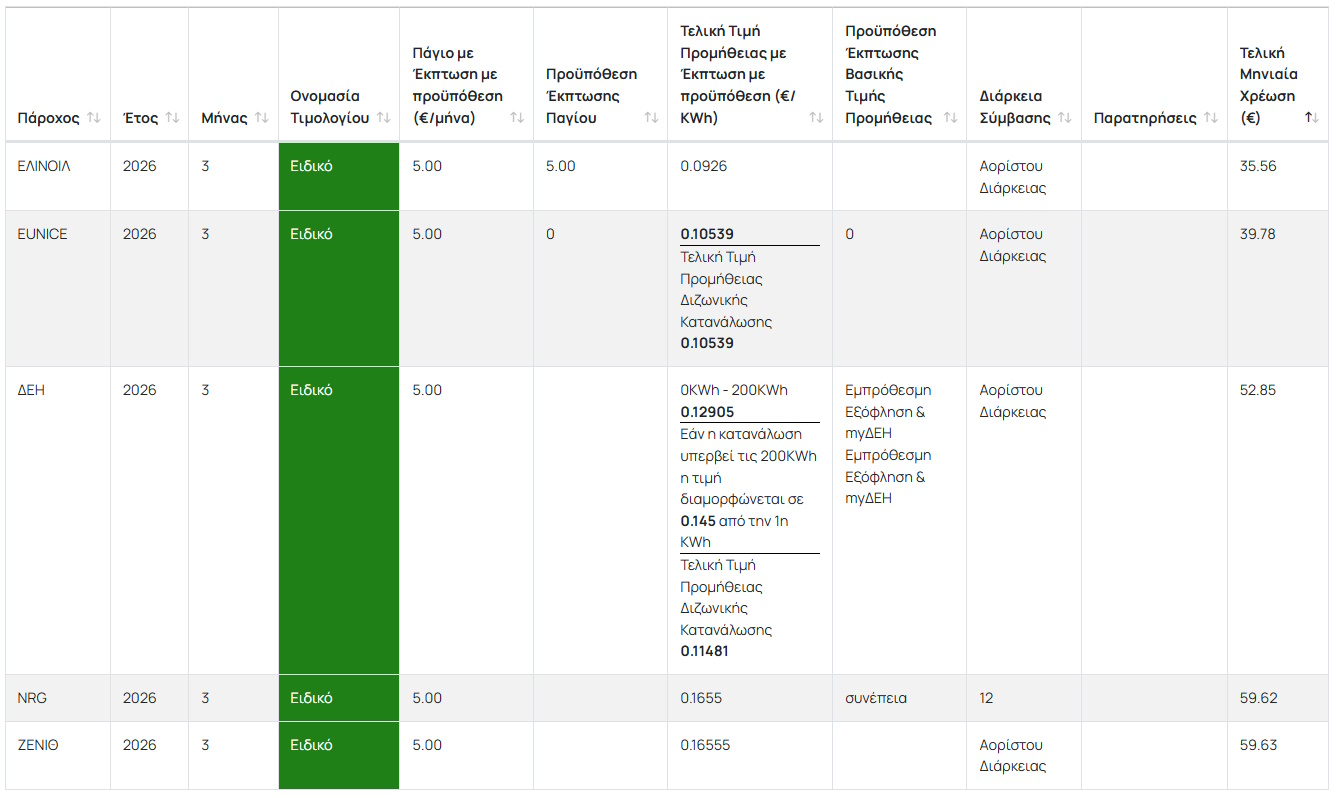Click monthly charge 35.56 cell for ΕΛΙΝΟΙΛ
The width and height of the screenshot is (1338, 798).
1258,166
